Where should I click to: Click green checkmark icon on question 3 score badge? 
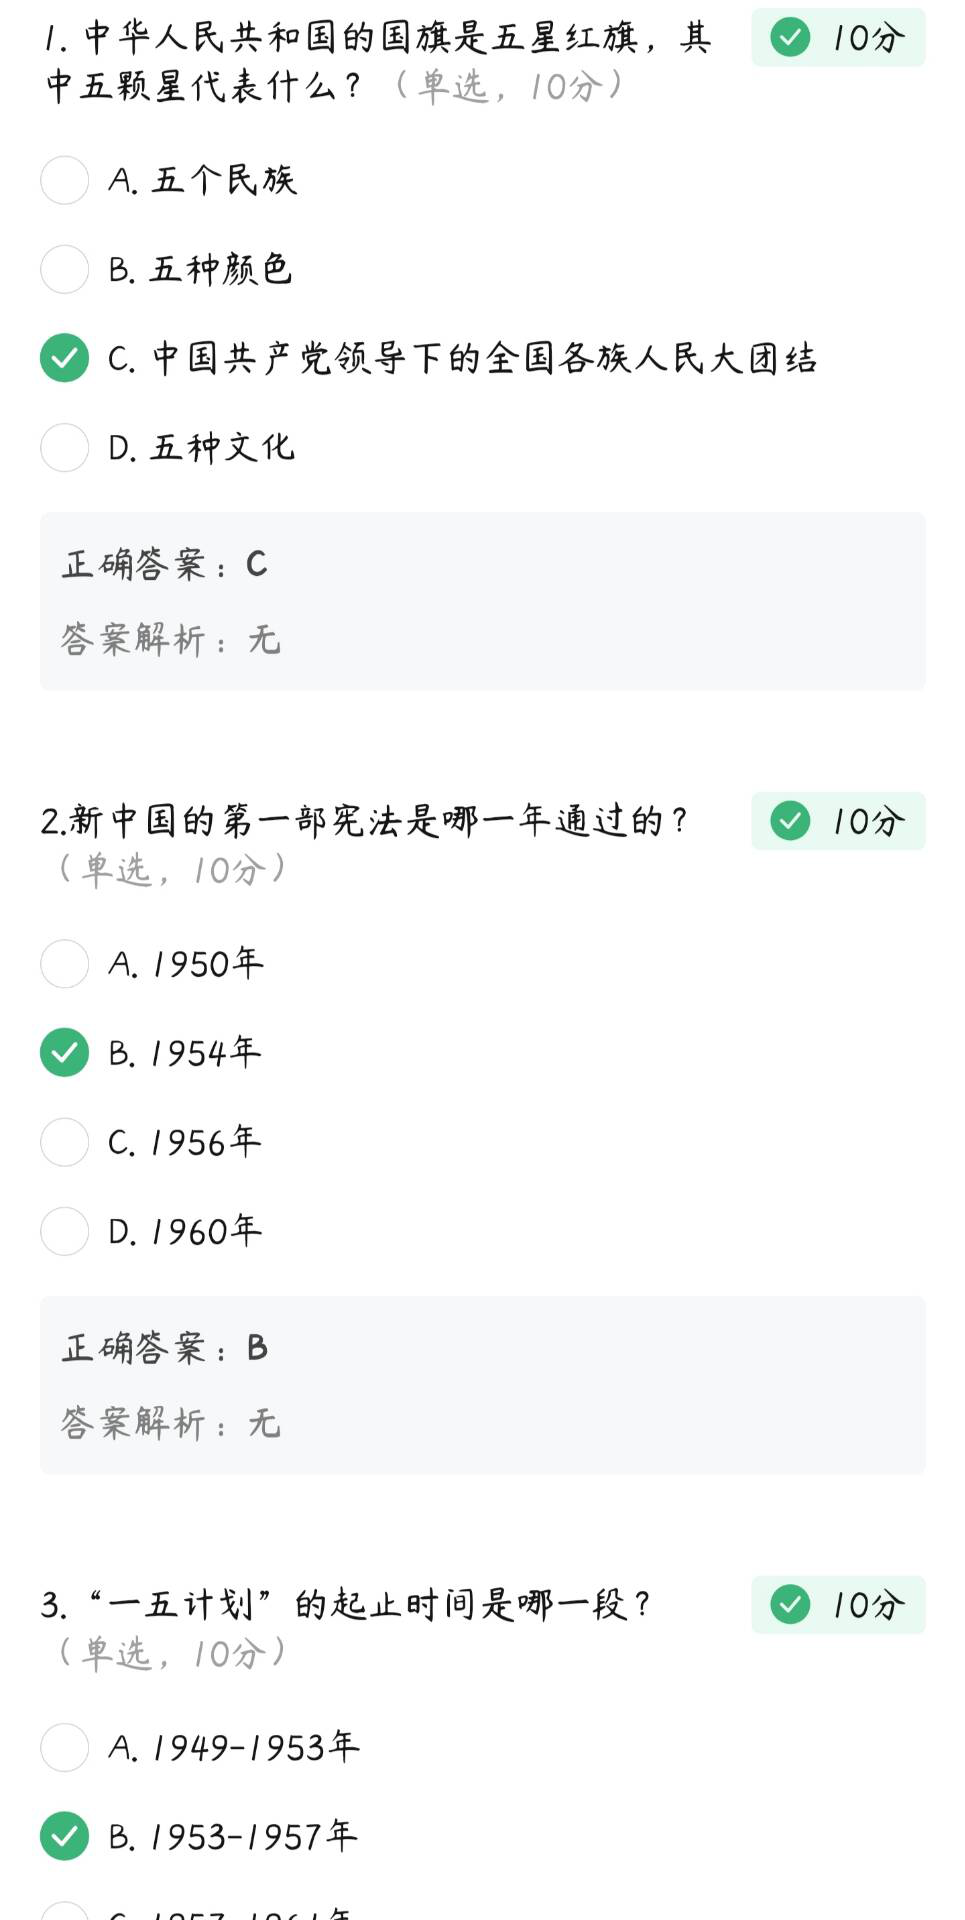[790, 1605]
